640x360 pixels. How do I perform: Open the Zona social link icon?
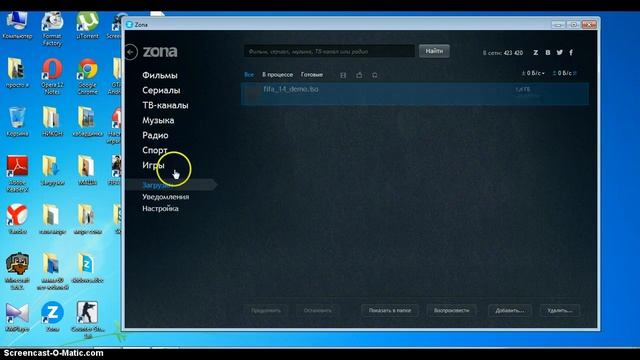click(x=536, y=53)
